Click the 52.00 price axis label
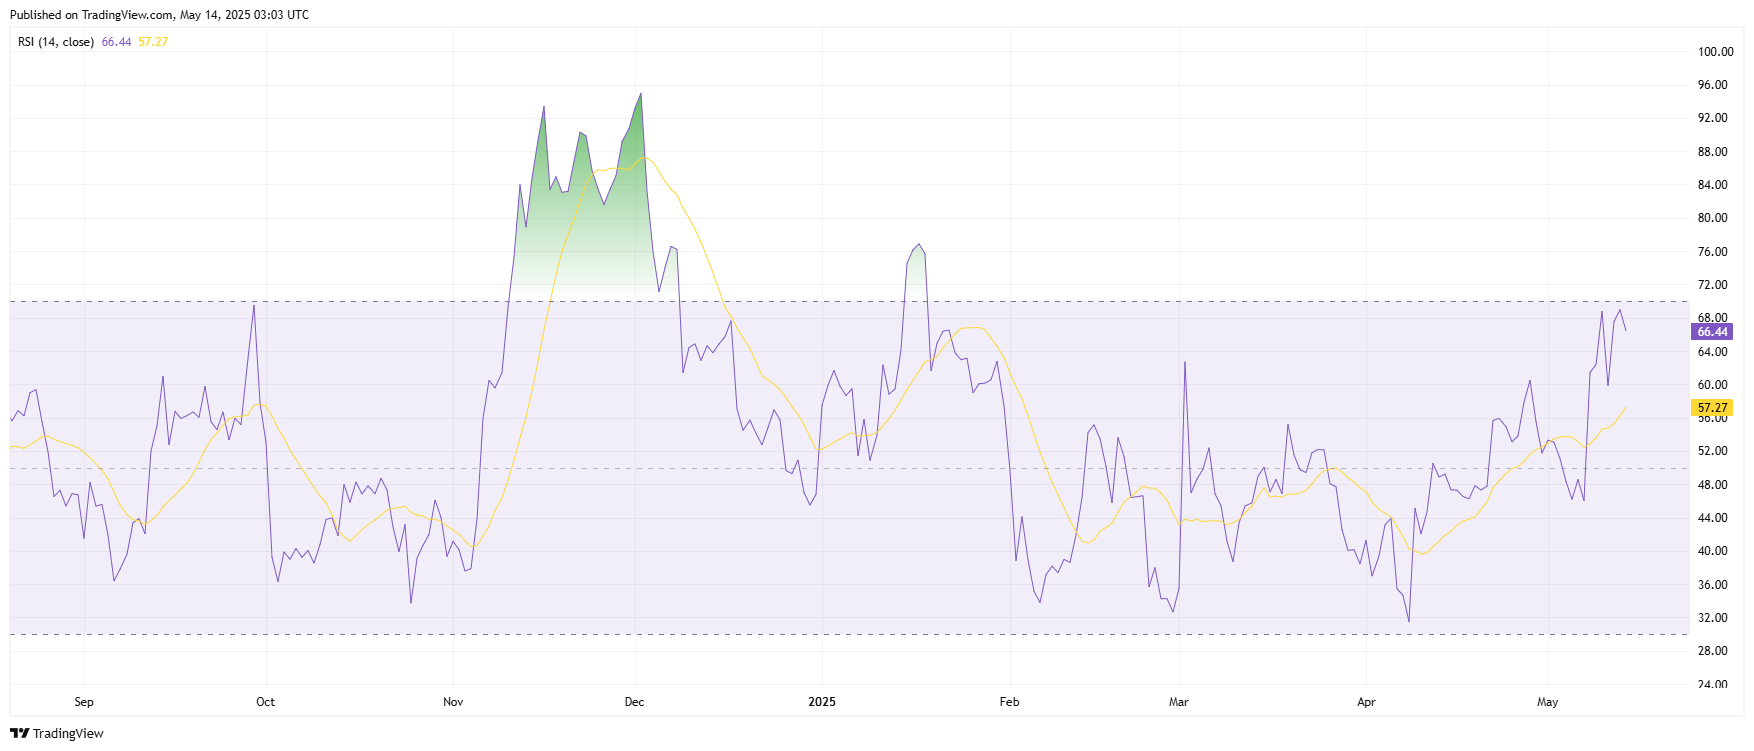Image resolution: width=1754 pixels, height=751 pixels. [x=1713, y=451]
